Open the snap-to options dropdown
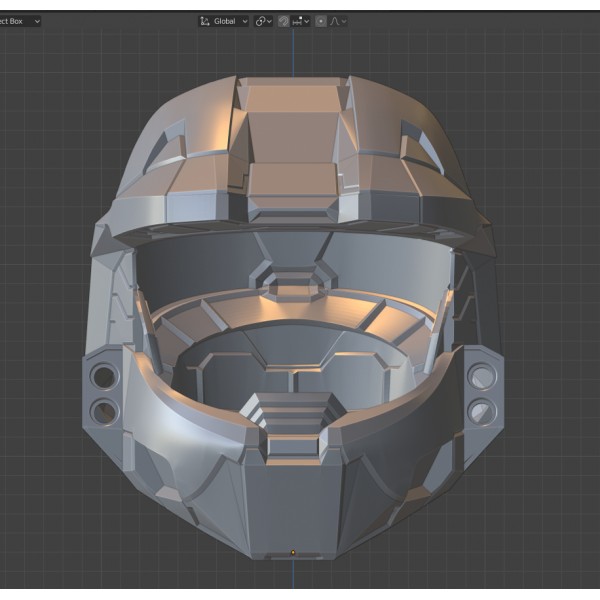600x600 pixels. (301, 21)
